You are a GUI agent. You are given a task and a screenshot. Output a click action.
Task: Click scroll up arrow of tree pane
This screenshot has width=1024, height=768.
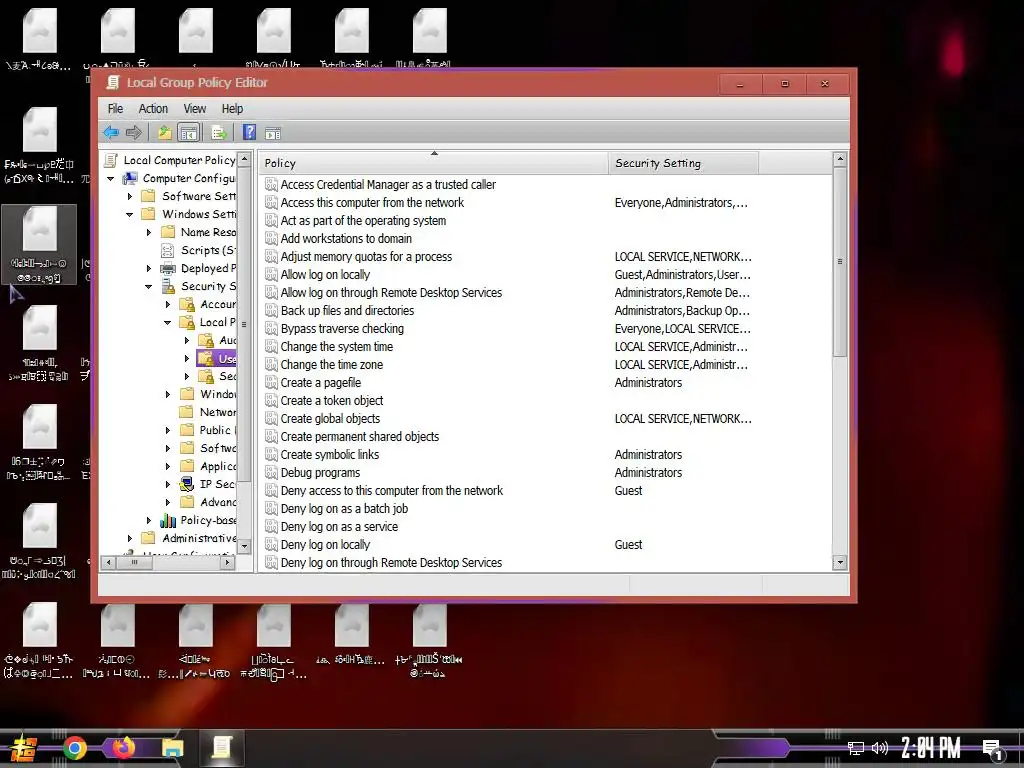point(244,159)
